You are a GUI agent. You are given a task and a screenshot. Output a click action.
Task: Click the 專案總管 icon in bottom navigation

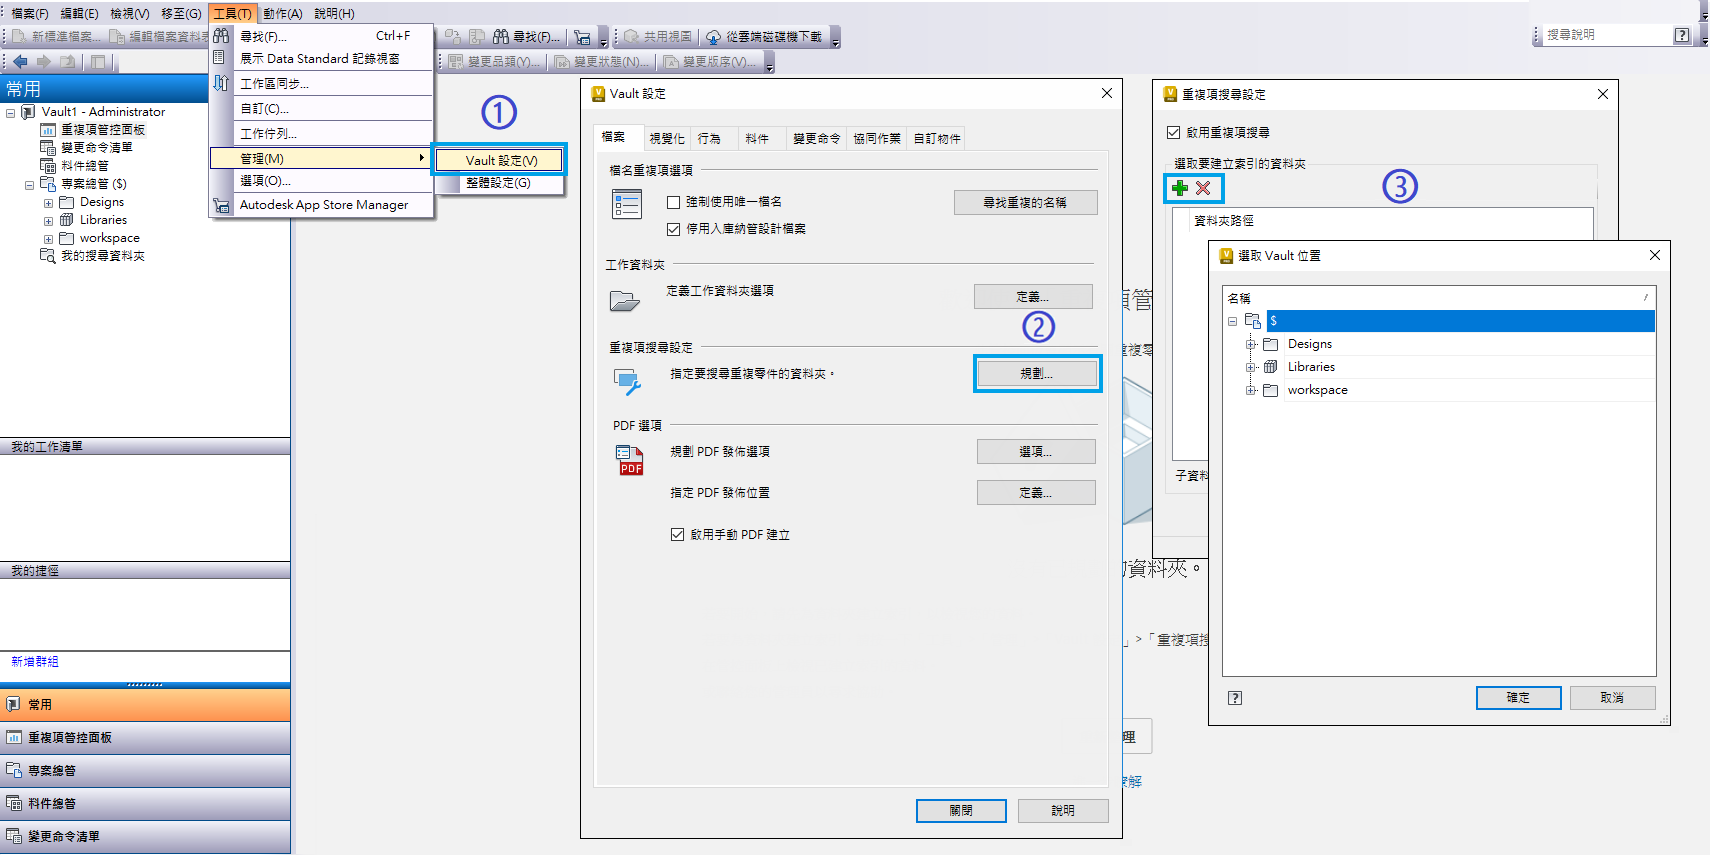coord(14,771)
